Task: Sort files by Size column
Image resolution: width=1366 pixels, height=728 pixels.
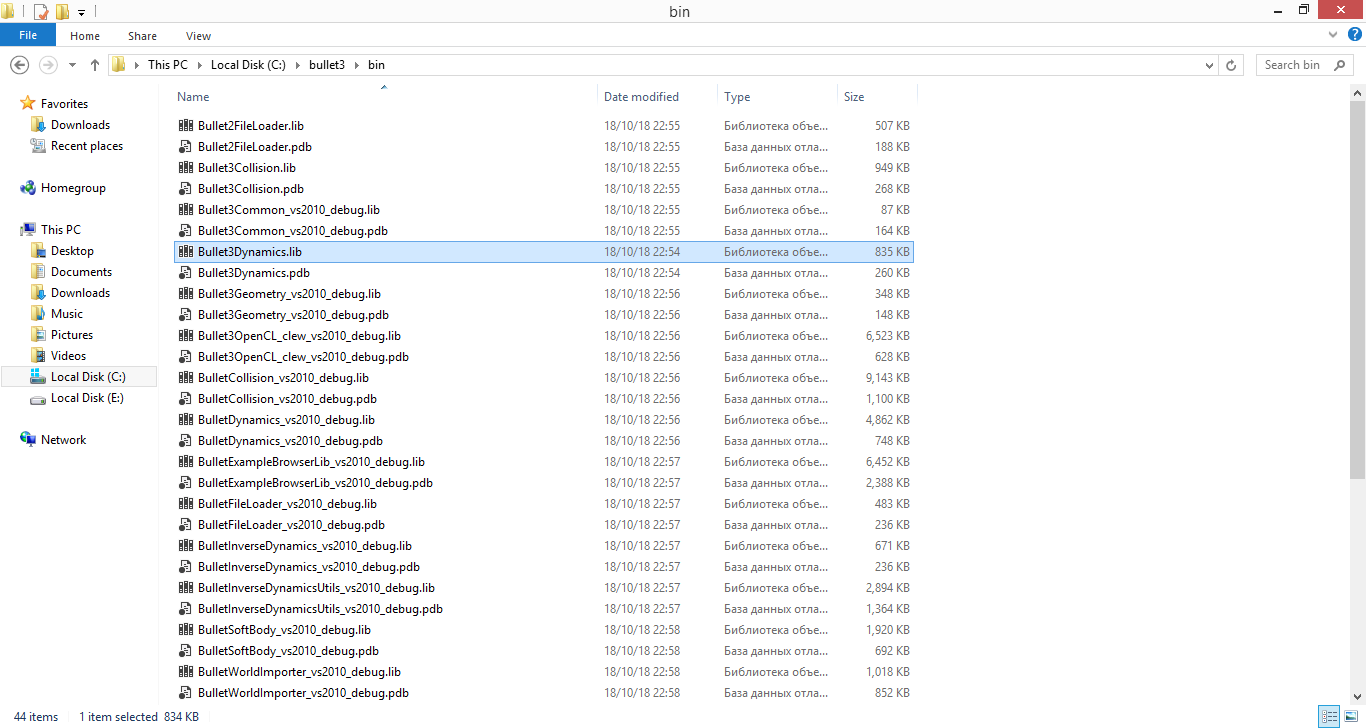Action: click(854, 97)
